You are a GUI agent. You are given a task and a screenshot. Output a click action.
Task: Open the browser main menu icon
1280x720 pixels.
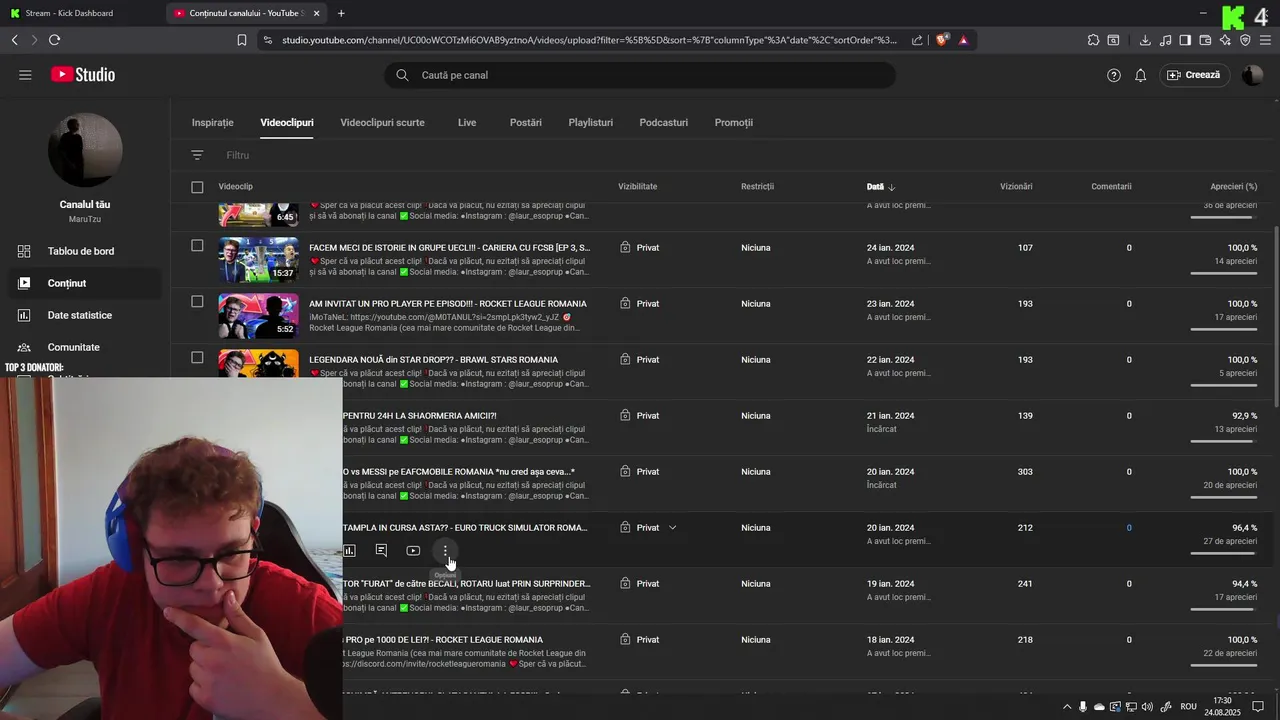pyautogui.click(x=1266, y=40)
